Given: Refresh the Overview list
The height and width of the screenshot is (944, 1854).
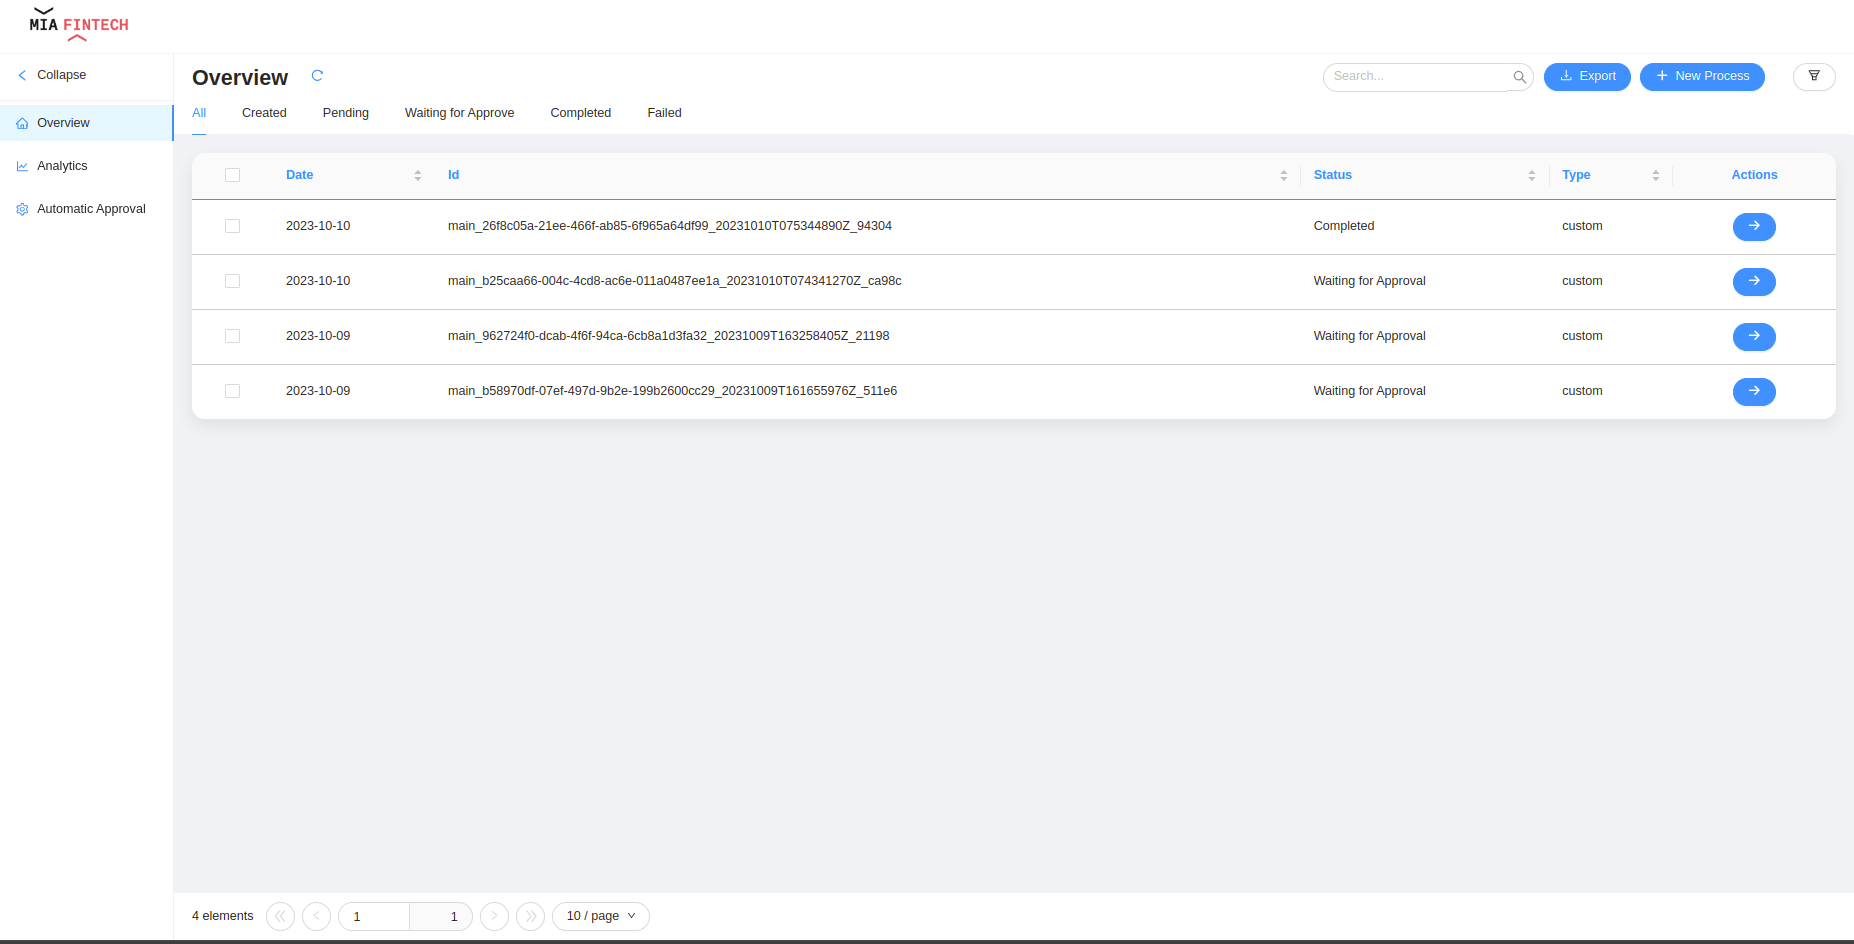Looking at the screenshot, I should click(317, 76).
